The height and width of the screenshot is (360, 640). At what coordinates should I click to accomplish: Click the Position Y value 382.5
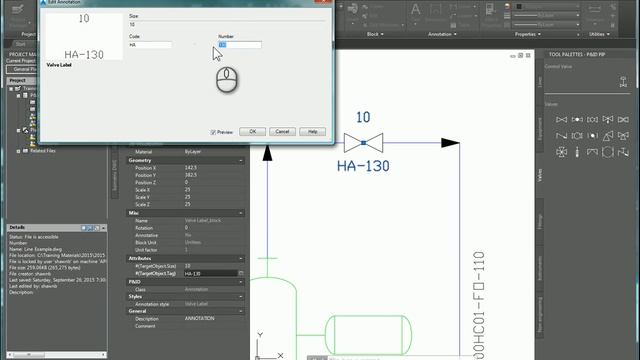pyautogui.click(x=191, y=175)
